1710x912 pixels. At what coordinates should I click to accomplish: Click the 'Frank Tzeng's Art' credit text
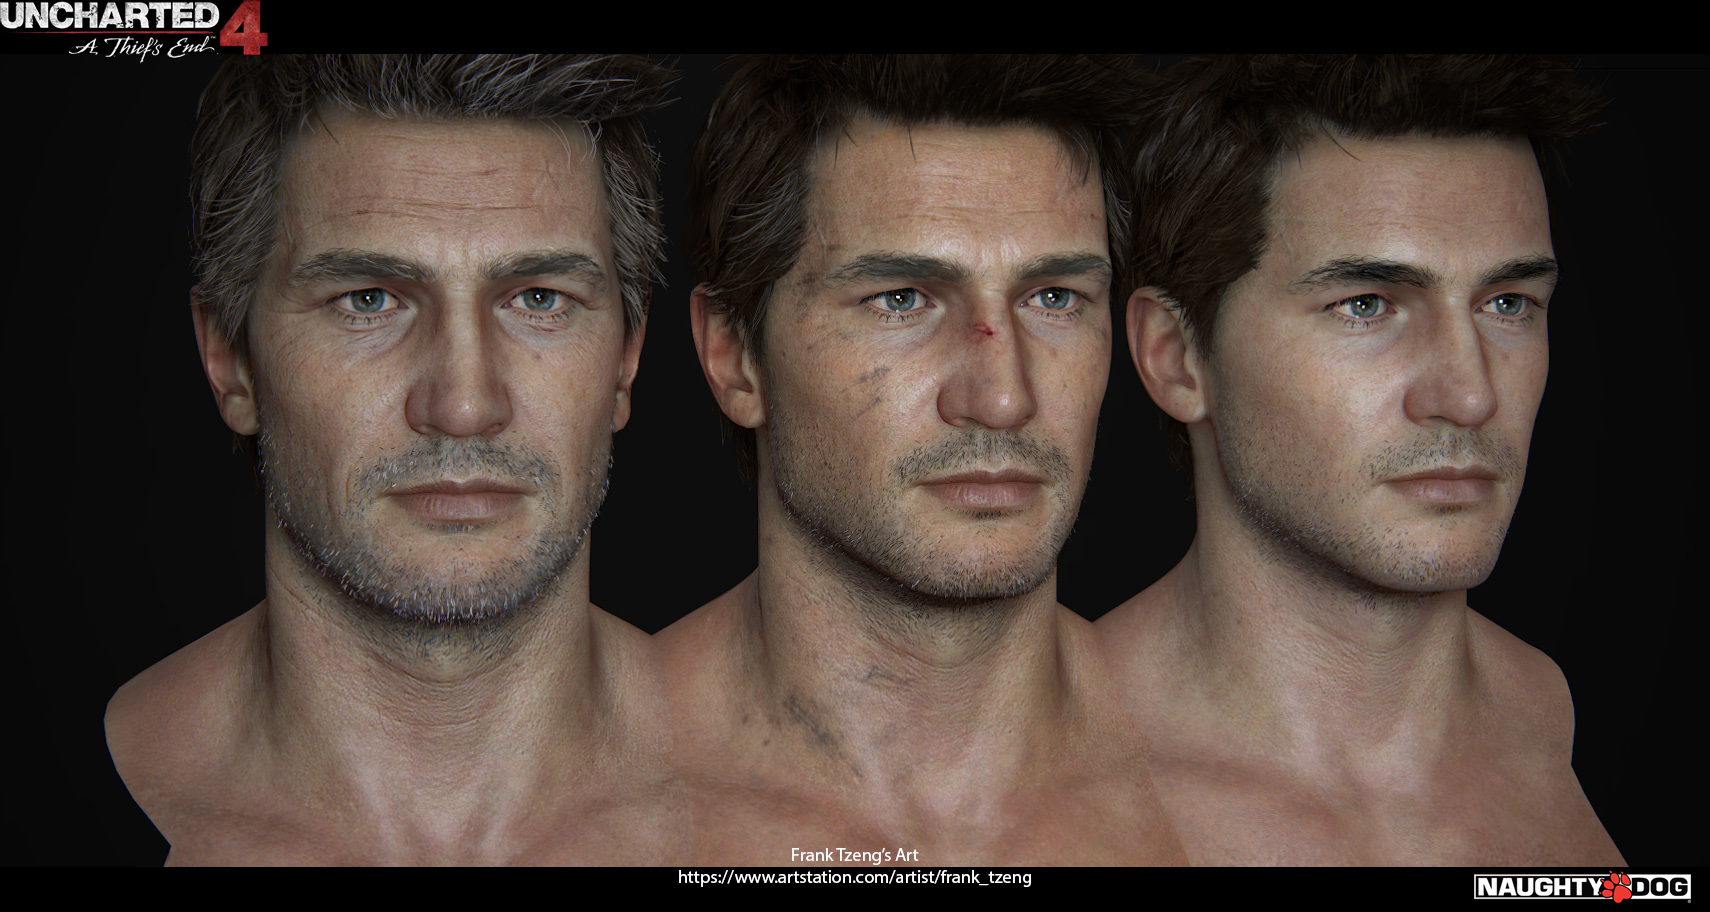click(854, 855)
